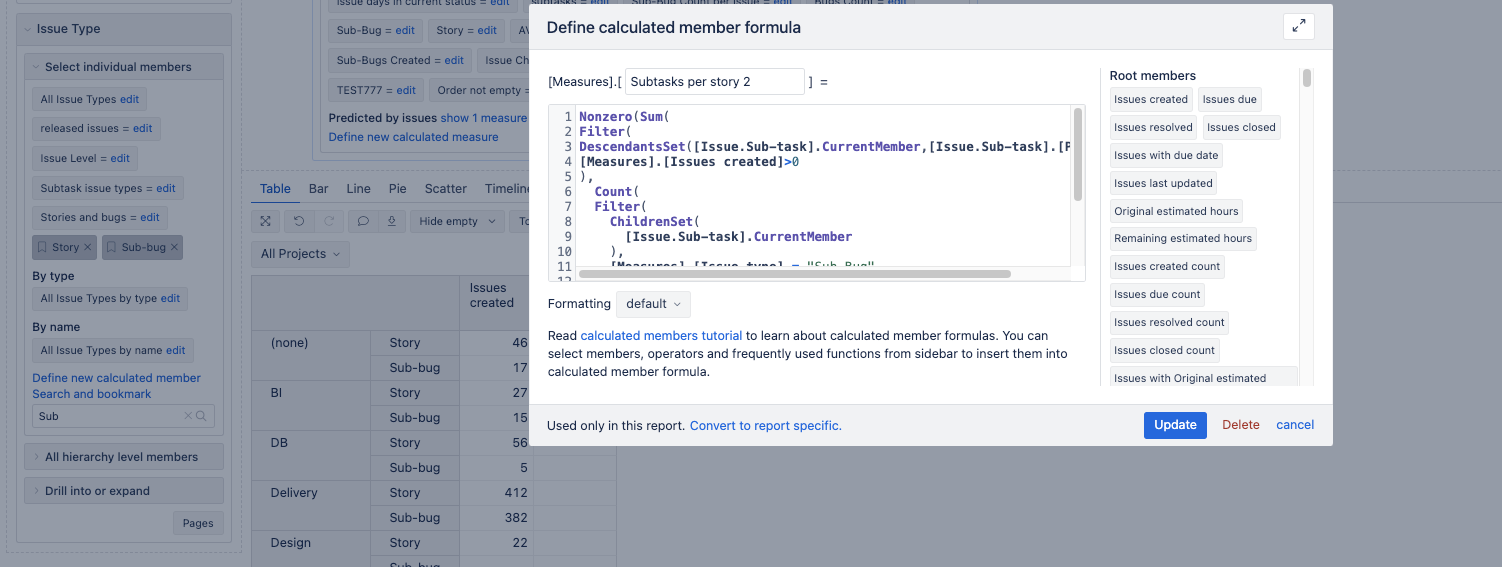The height and width of the screenshot is (567, 1502).
Task: Edit All Issue Types by name
Action: tap(176, 350)
